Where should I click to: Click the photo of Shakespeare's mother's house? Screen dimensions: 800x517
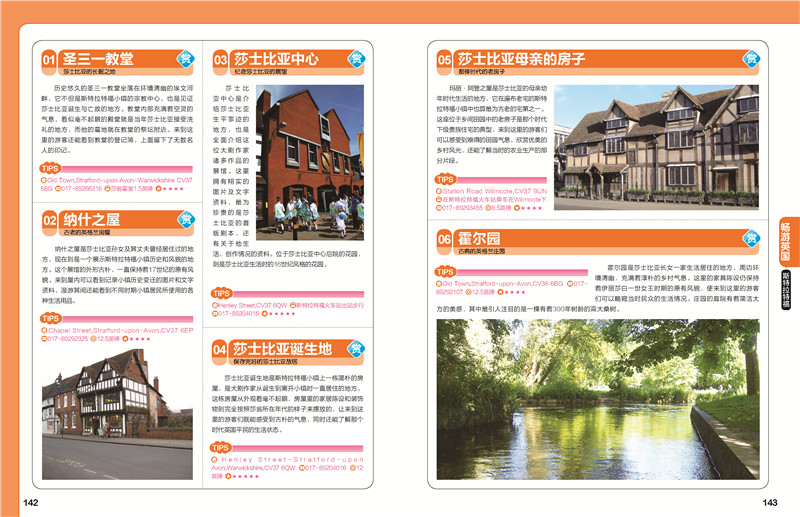pyautogui.click(x=656, y=147)
